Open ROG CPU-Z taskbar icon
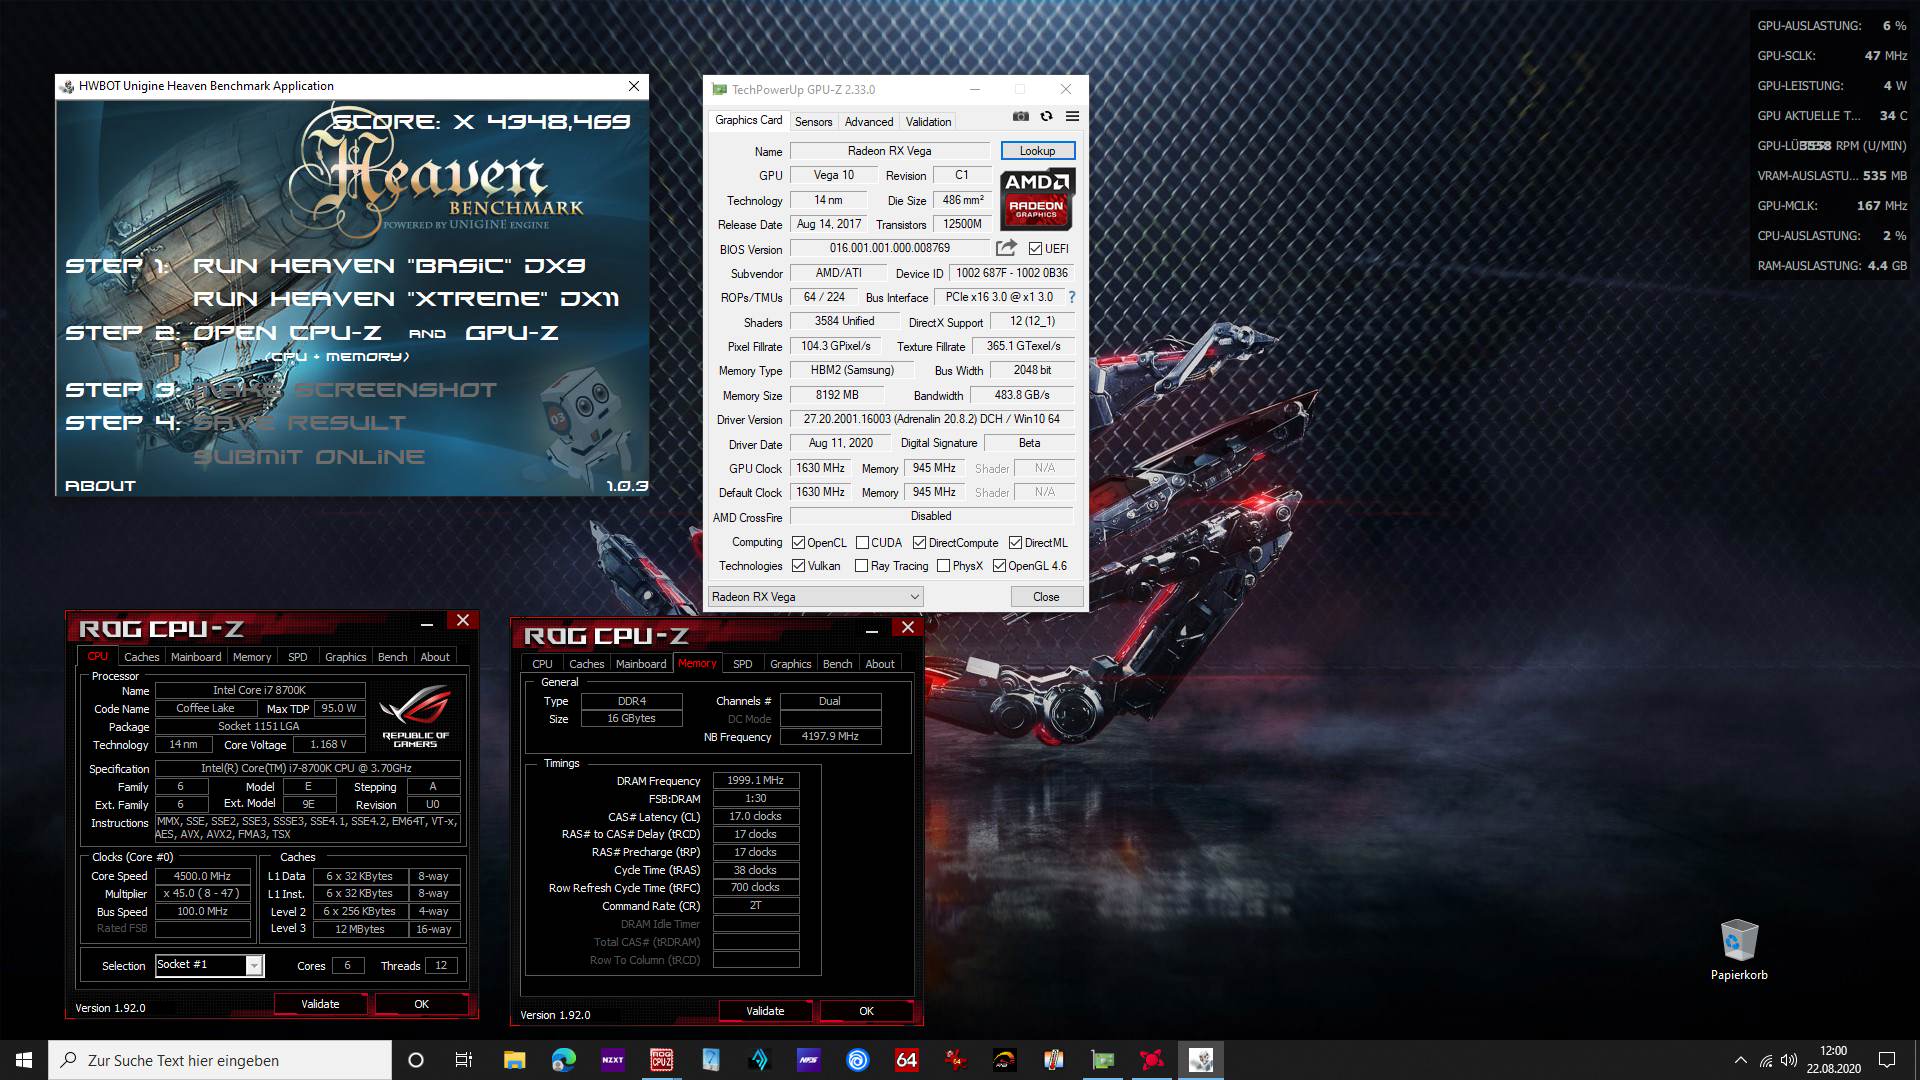Screen dimensions: 1920x1080 [661, 1060]
